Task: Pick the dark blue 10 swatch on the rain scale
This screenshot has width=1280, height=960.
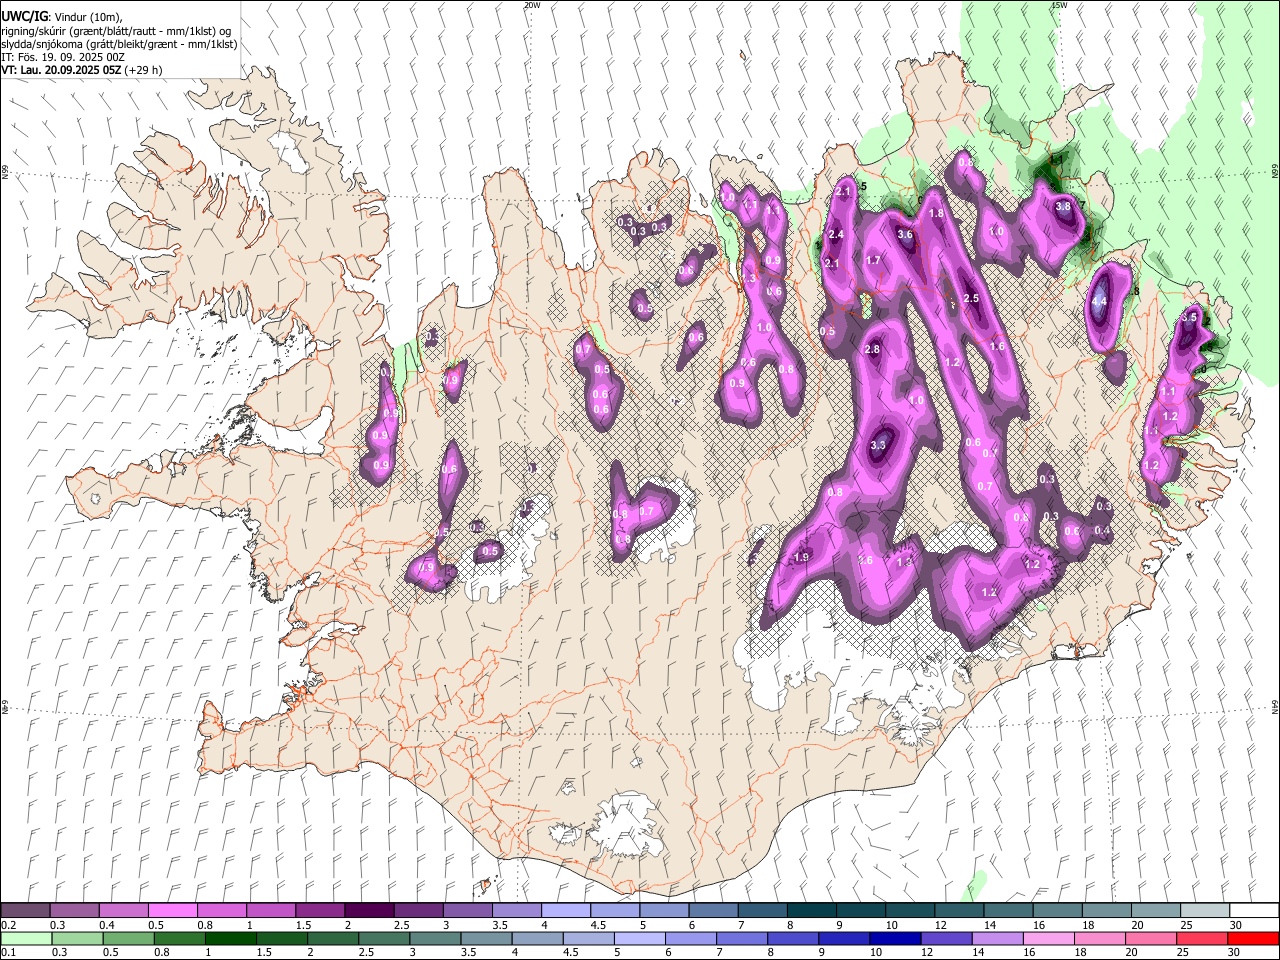Action: (x=894, y=939)
